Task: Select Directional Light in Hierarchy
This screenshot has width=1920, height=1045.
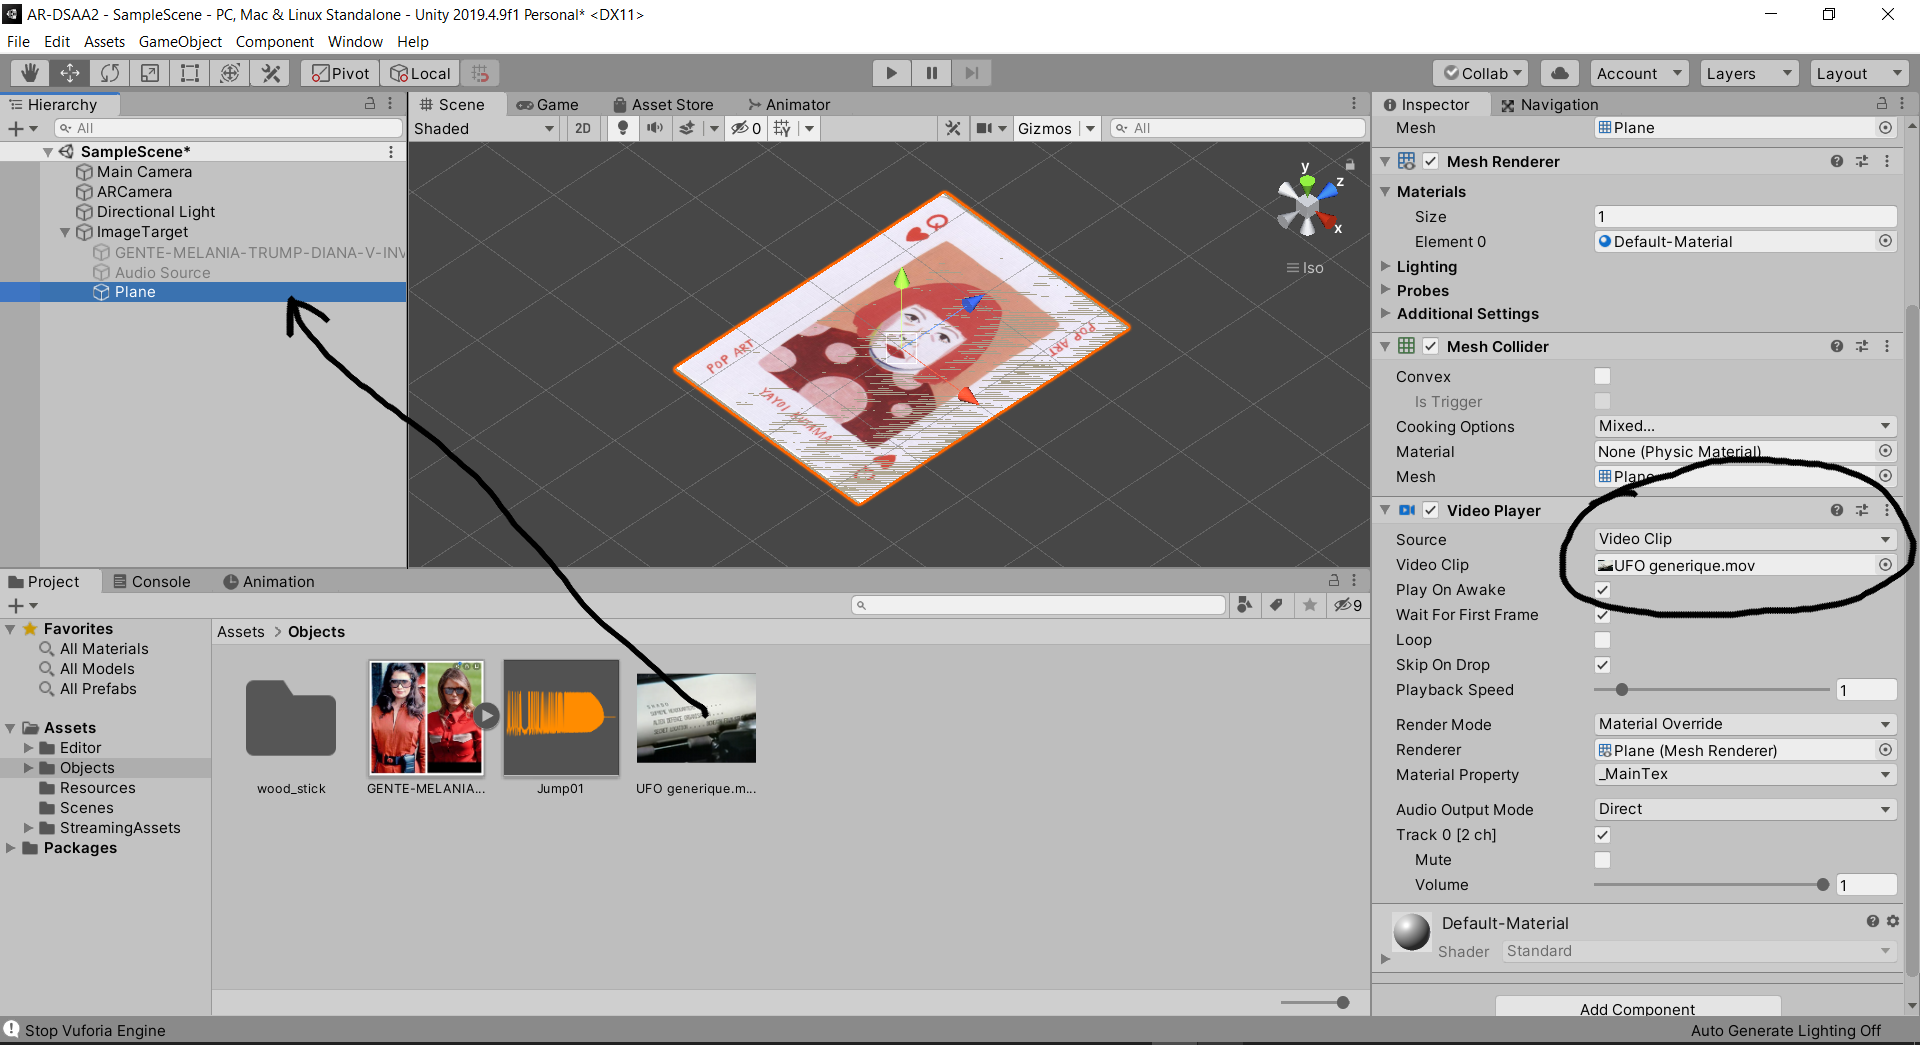Action: click(x=156, y=212)
